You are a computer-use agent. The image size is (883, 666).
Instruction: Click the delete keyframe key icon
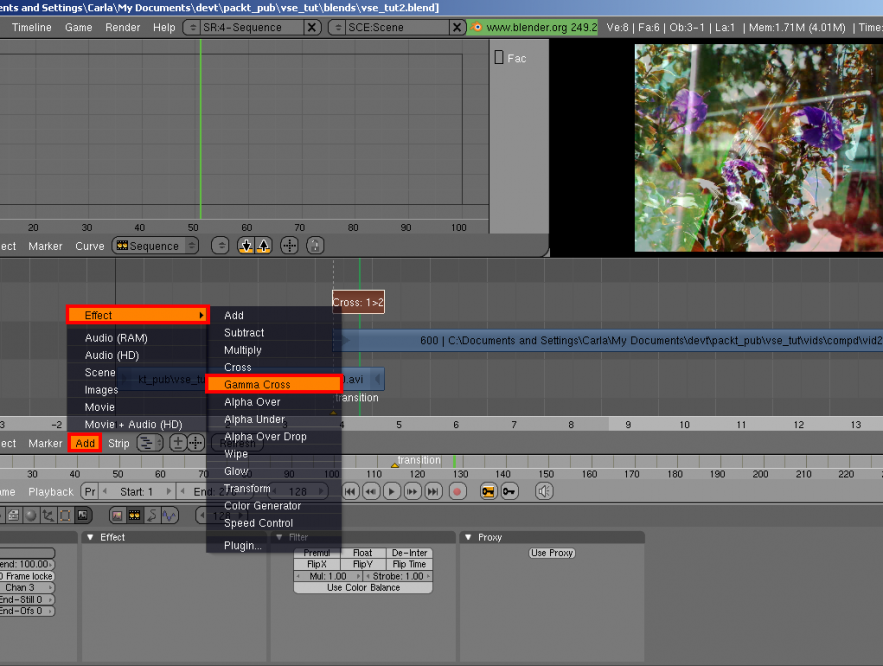pyautogui.click(x=509, y=491)
